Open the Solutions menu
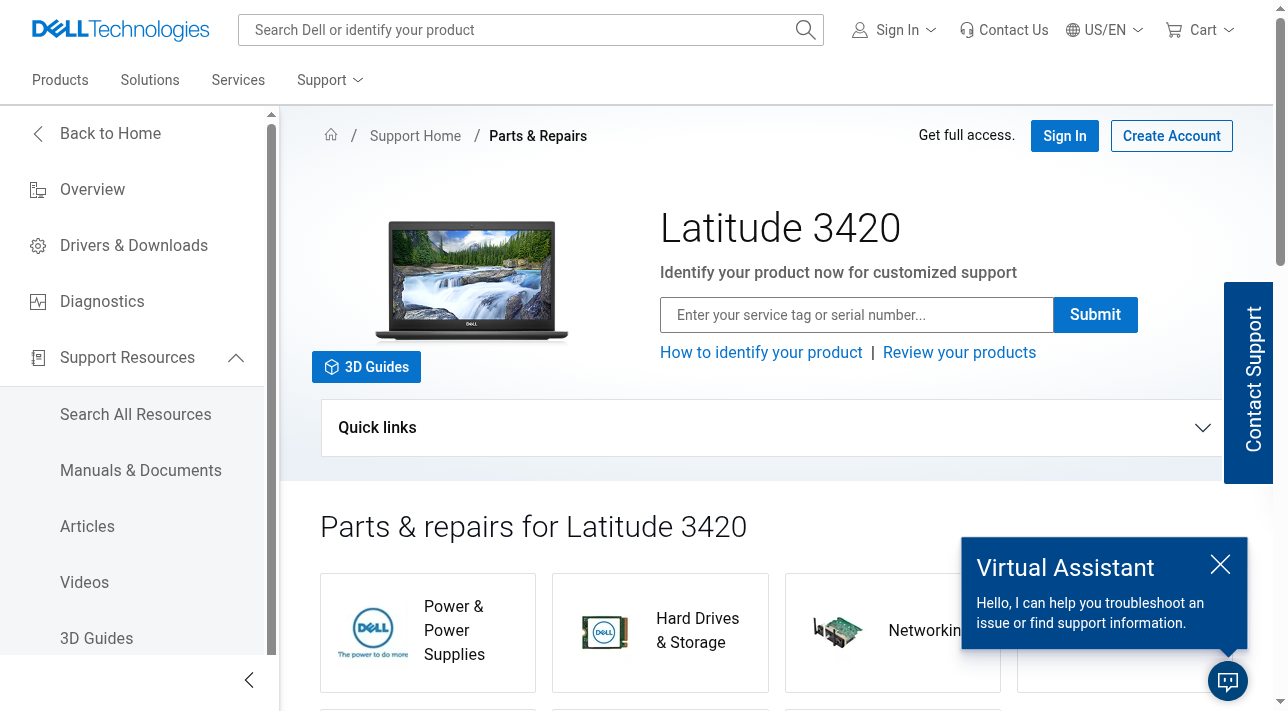1288x711 pixels. (150, 80)
